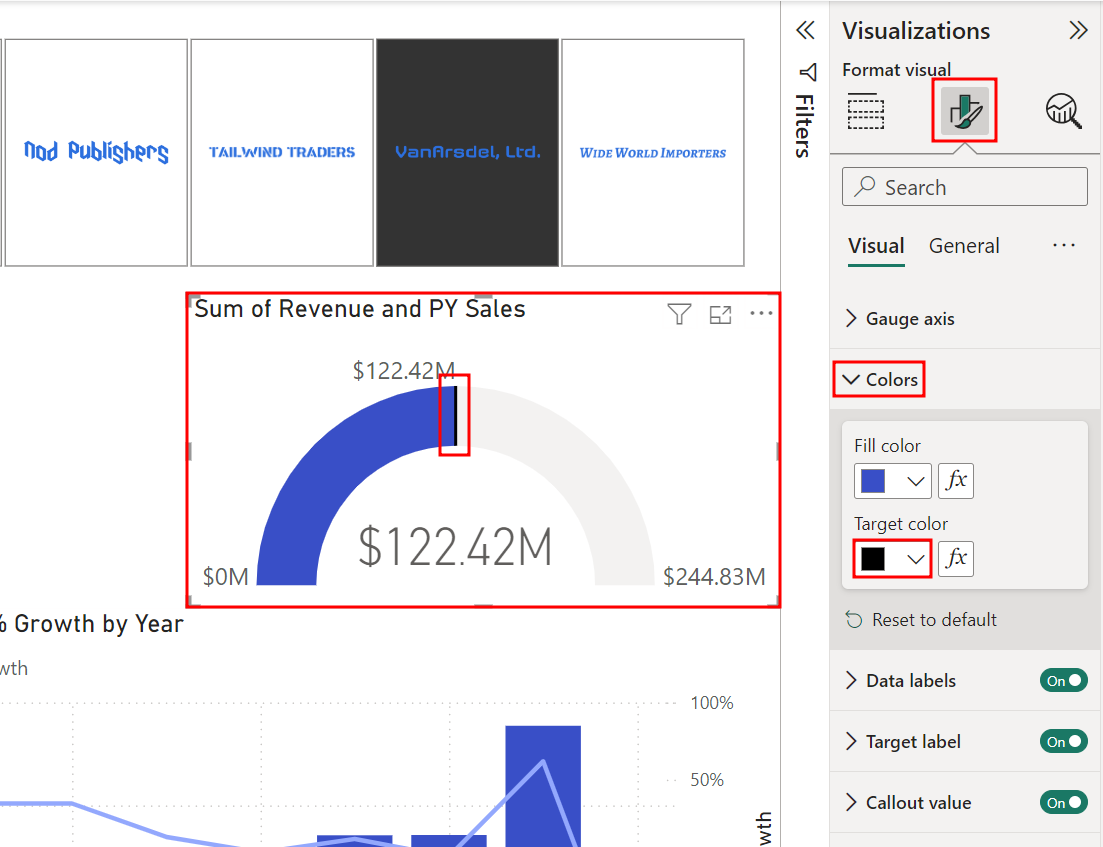Turn off the Target label toggle
The image size is (1103, 847).
[1064, 741]
